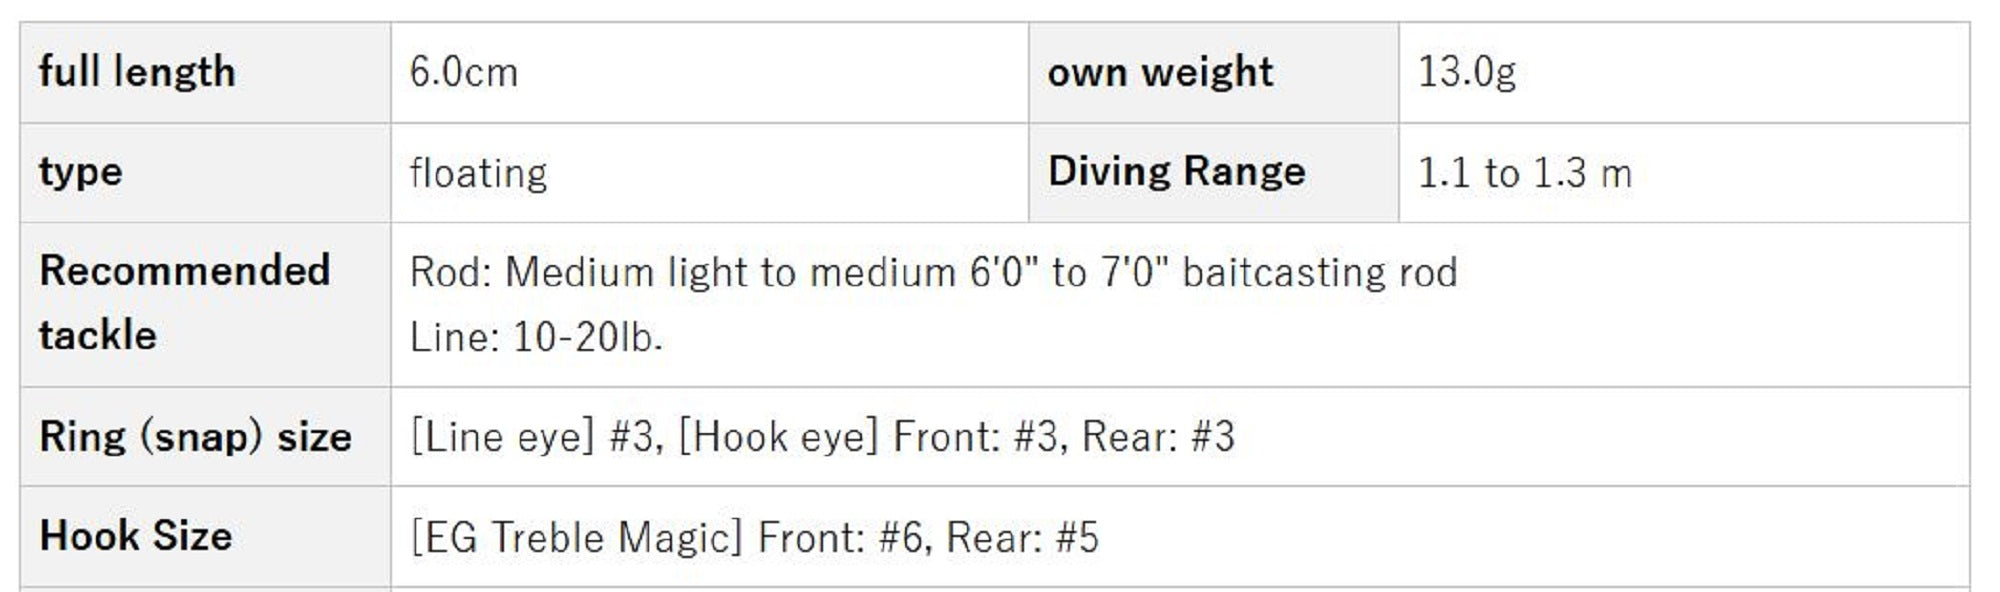
Task: Click the "Hook Size" label cell
Action: [x=136, y=536]
